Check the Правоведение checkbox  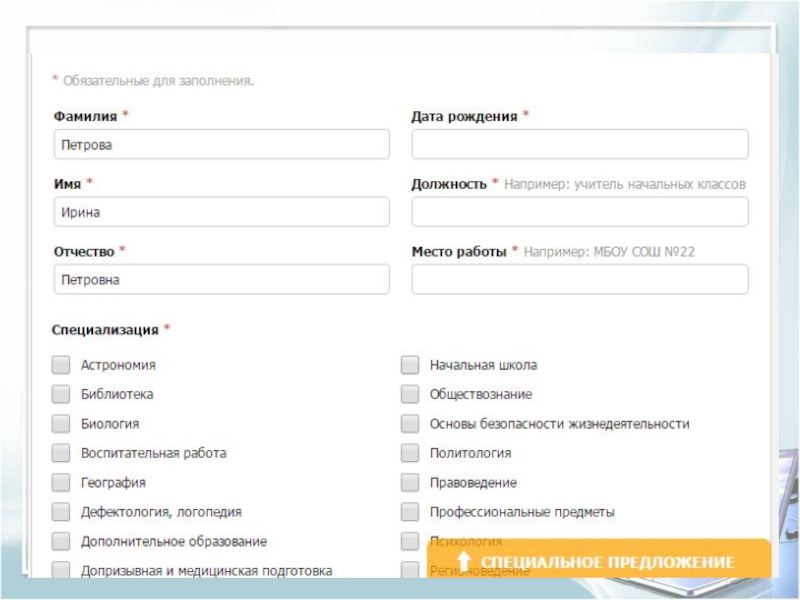[410, 482]
